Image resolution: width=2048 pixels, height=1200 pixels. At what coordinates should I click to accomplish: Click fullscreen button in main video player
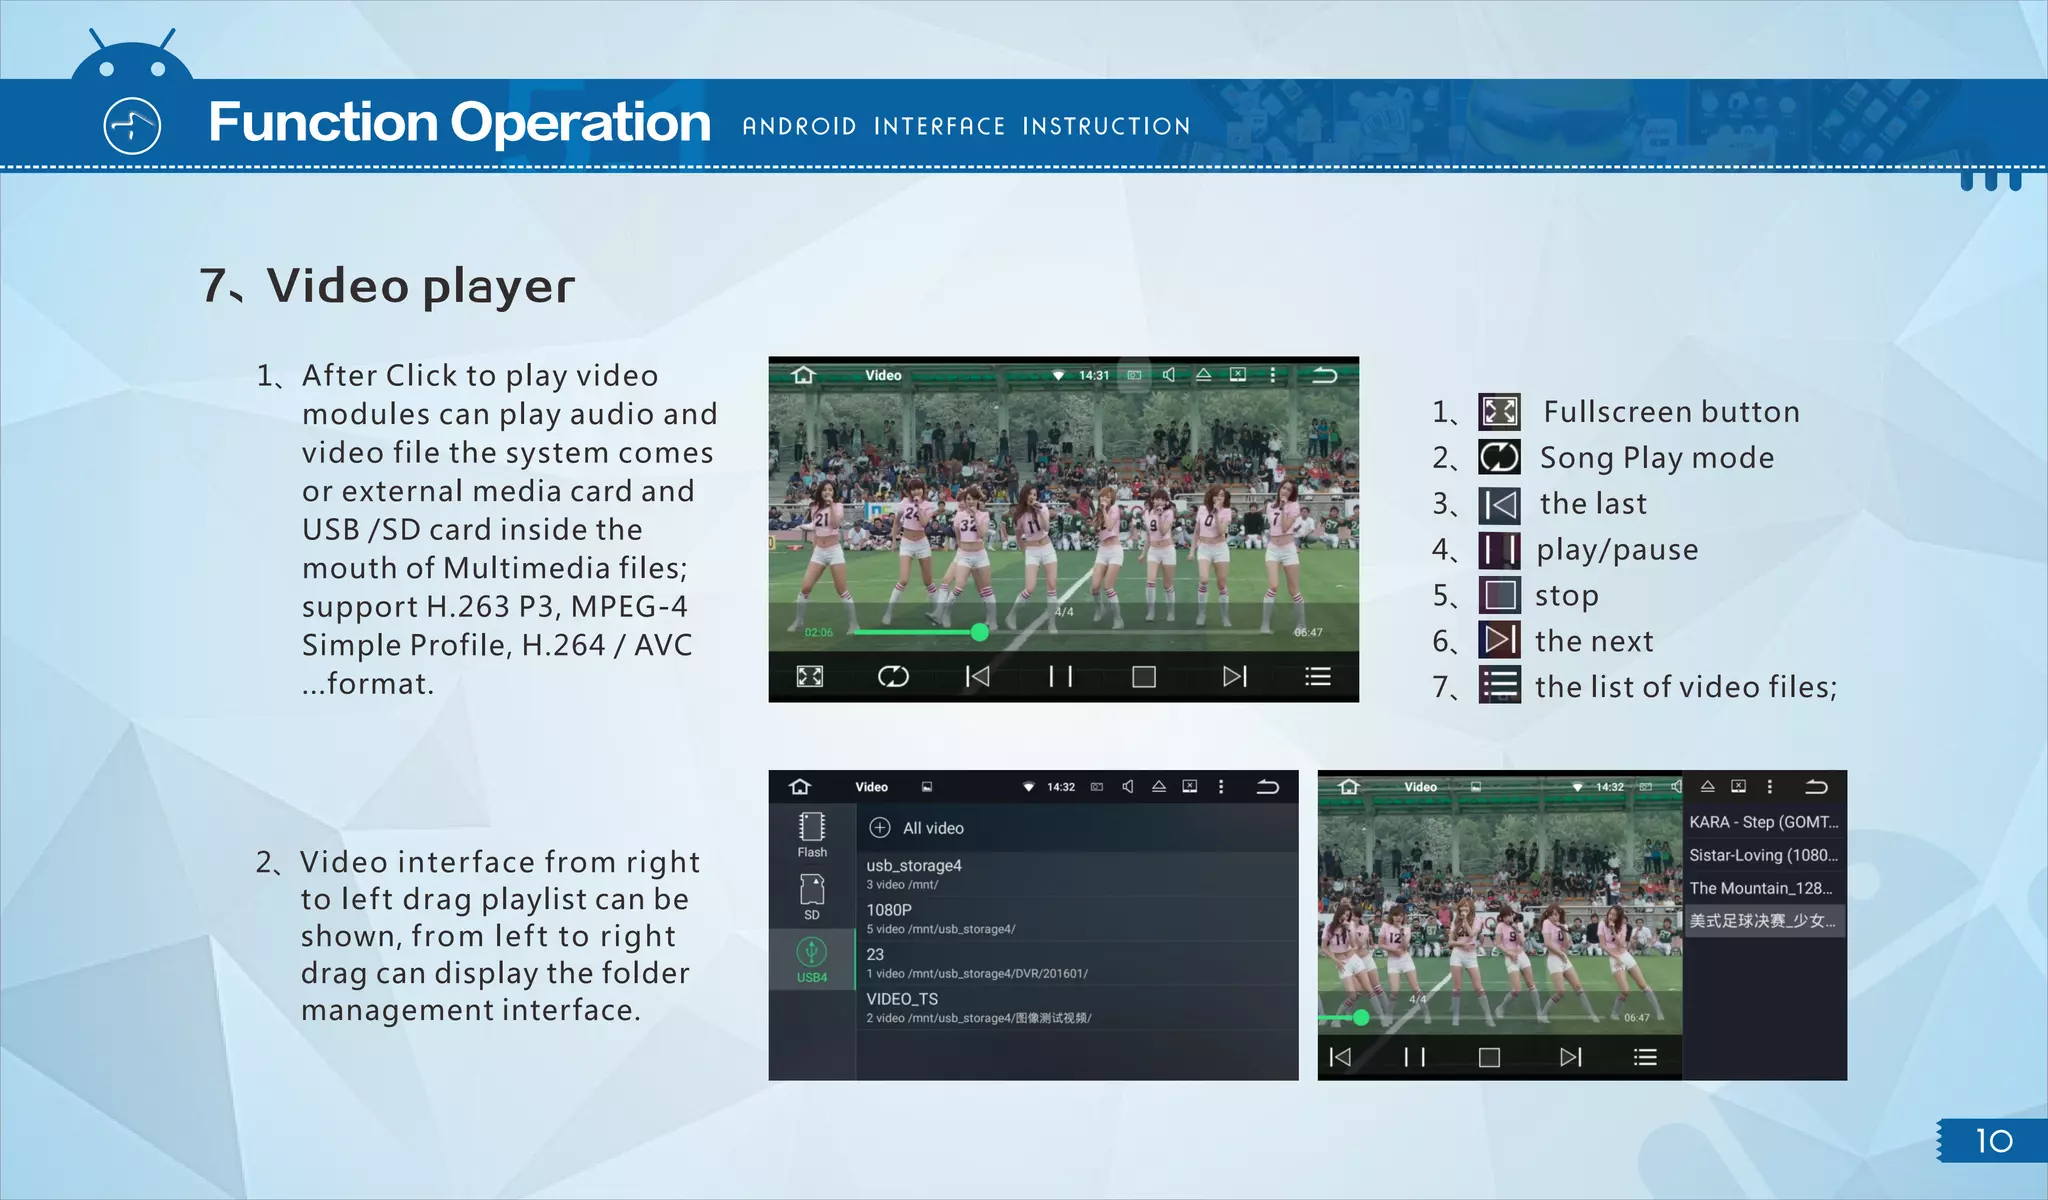pos(809,677)
